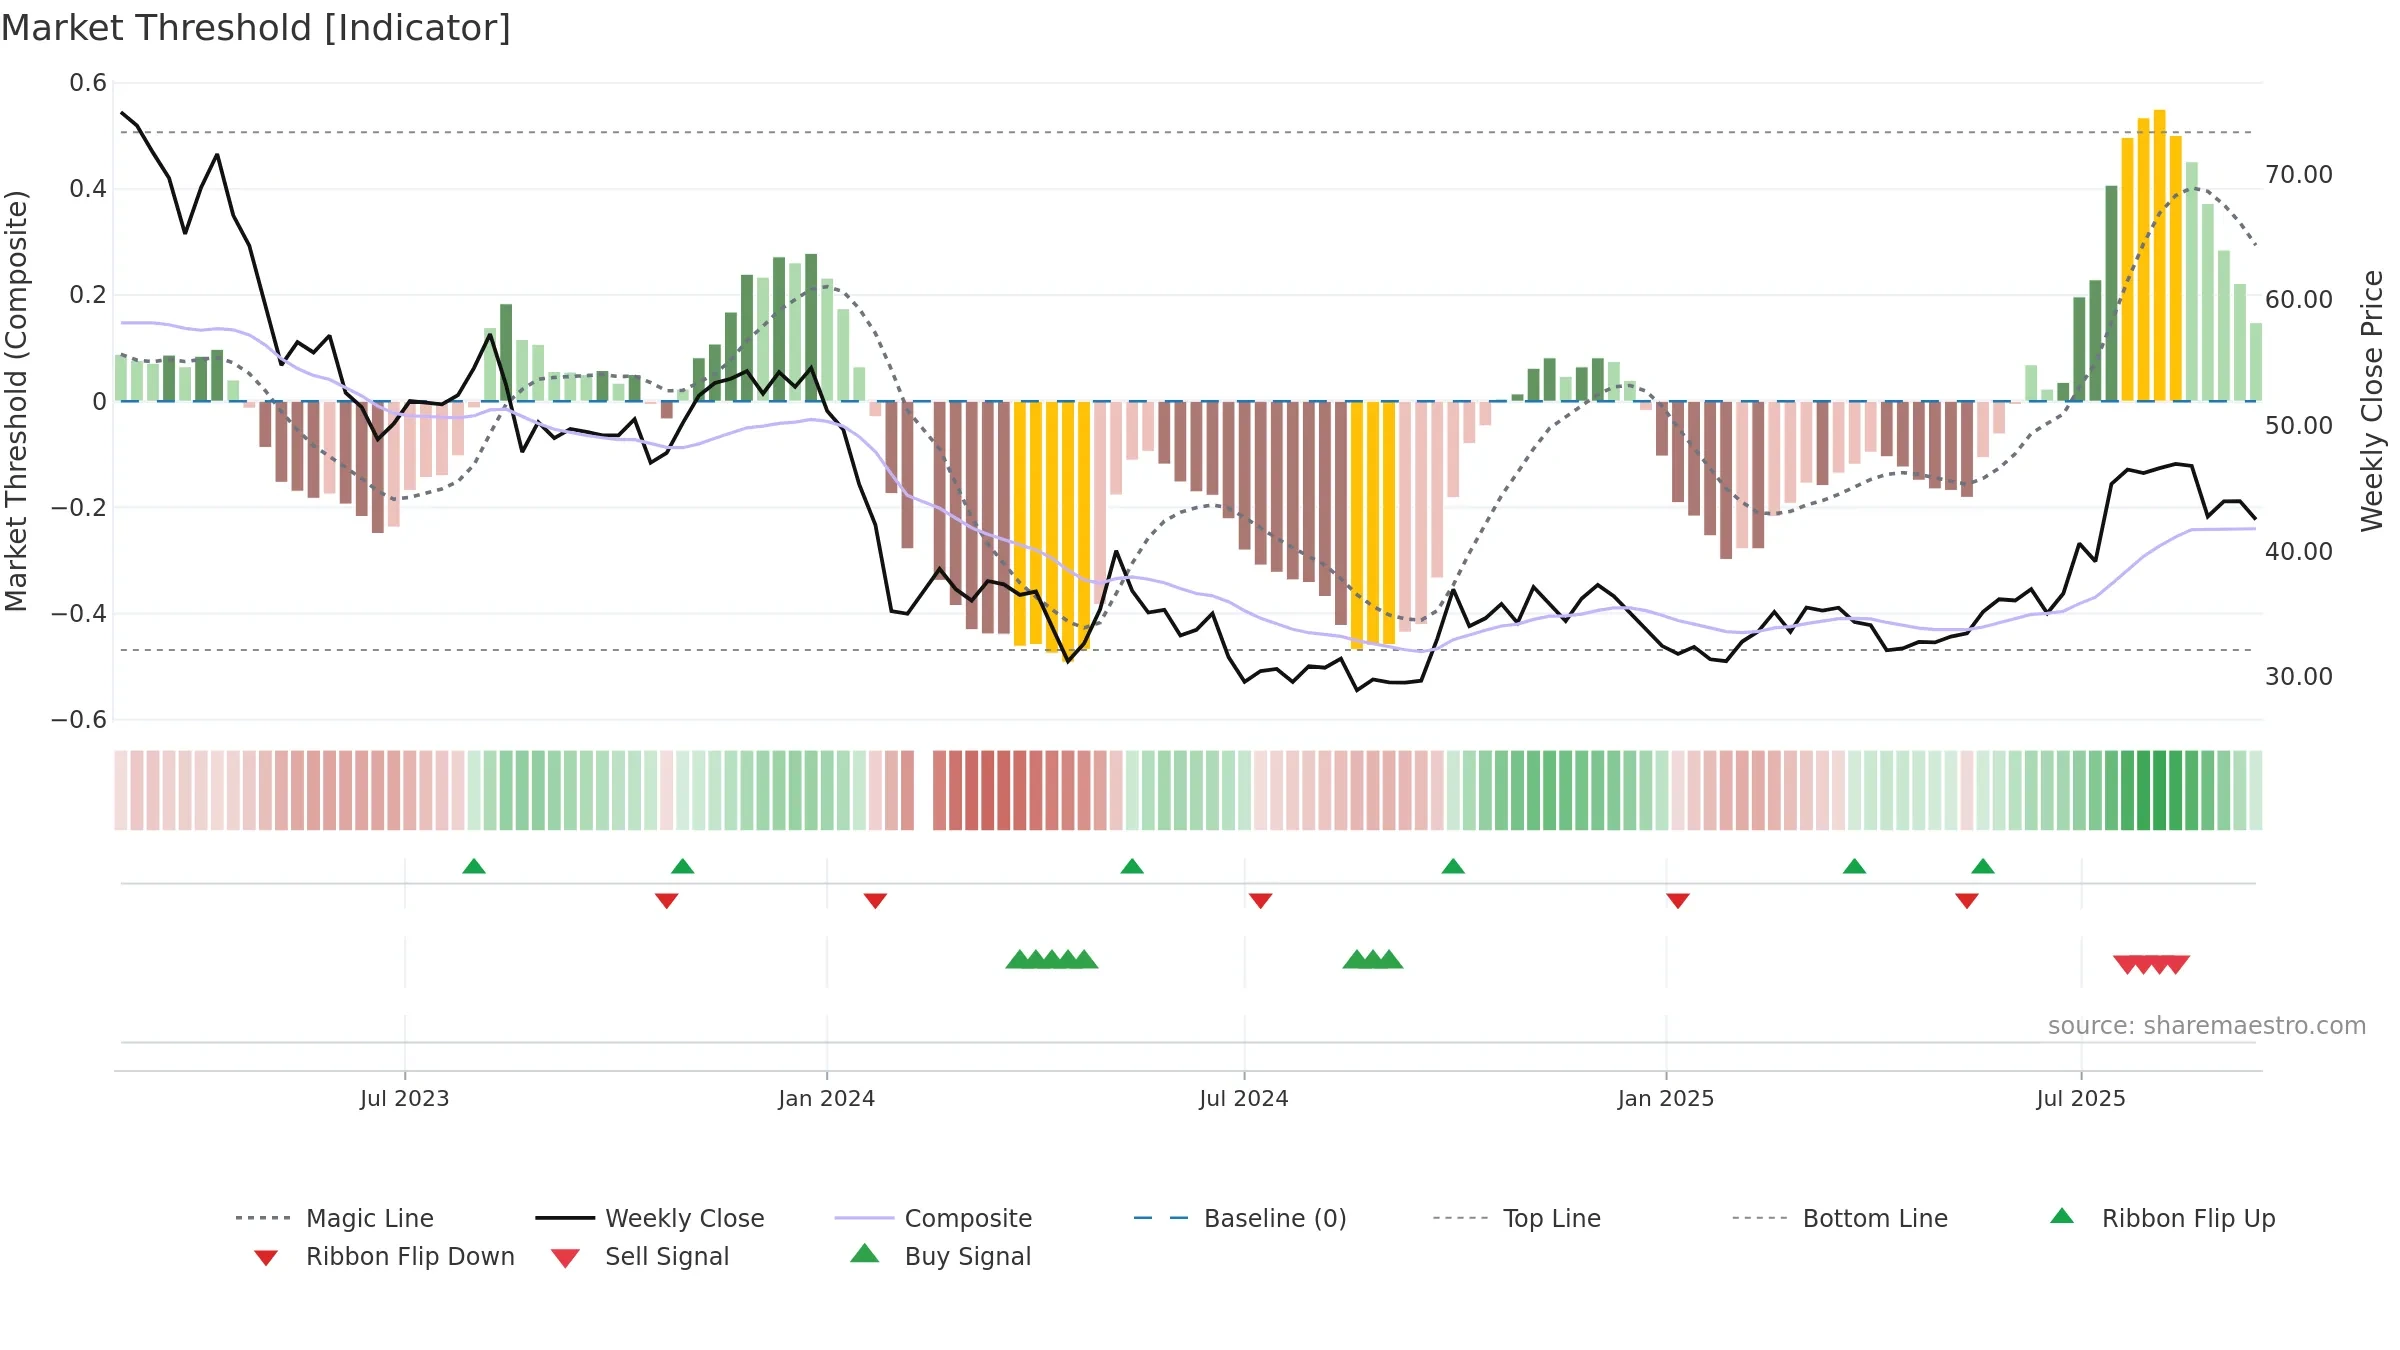This screenshot has height=1350, width=2400.
Task: Click the Market Threshold (Composite) axis title
Action: click(x=16, y=400)
